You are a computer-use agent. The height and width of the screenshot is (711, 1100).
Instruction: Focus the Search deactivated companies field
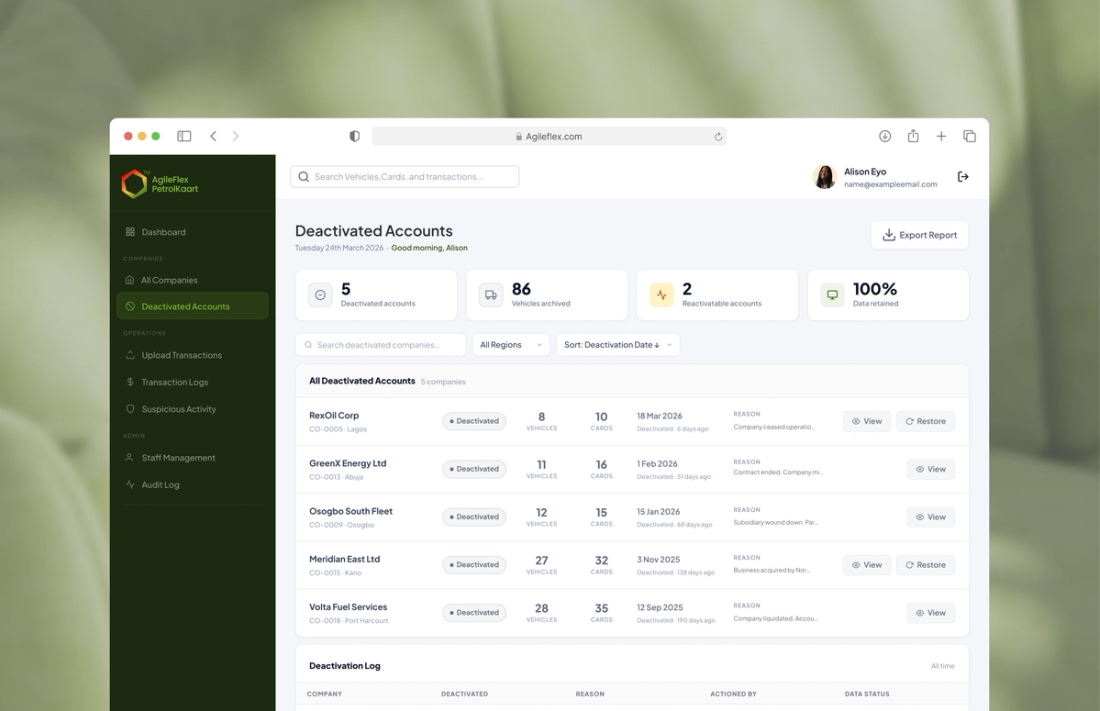(380, 345)
